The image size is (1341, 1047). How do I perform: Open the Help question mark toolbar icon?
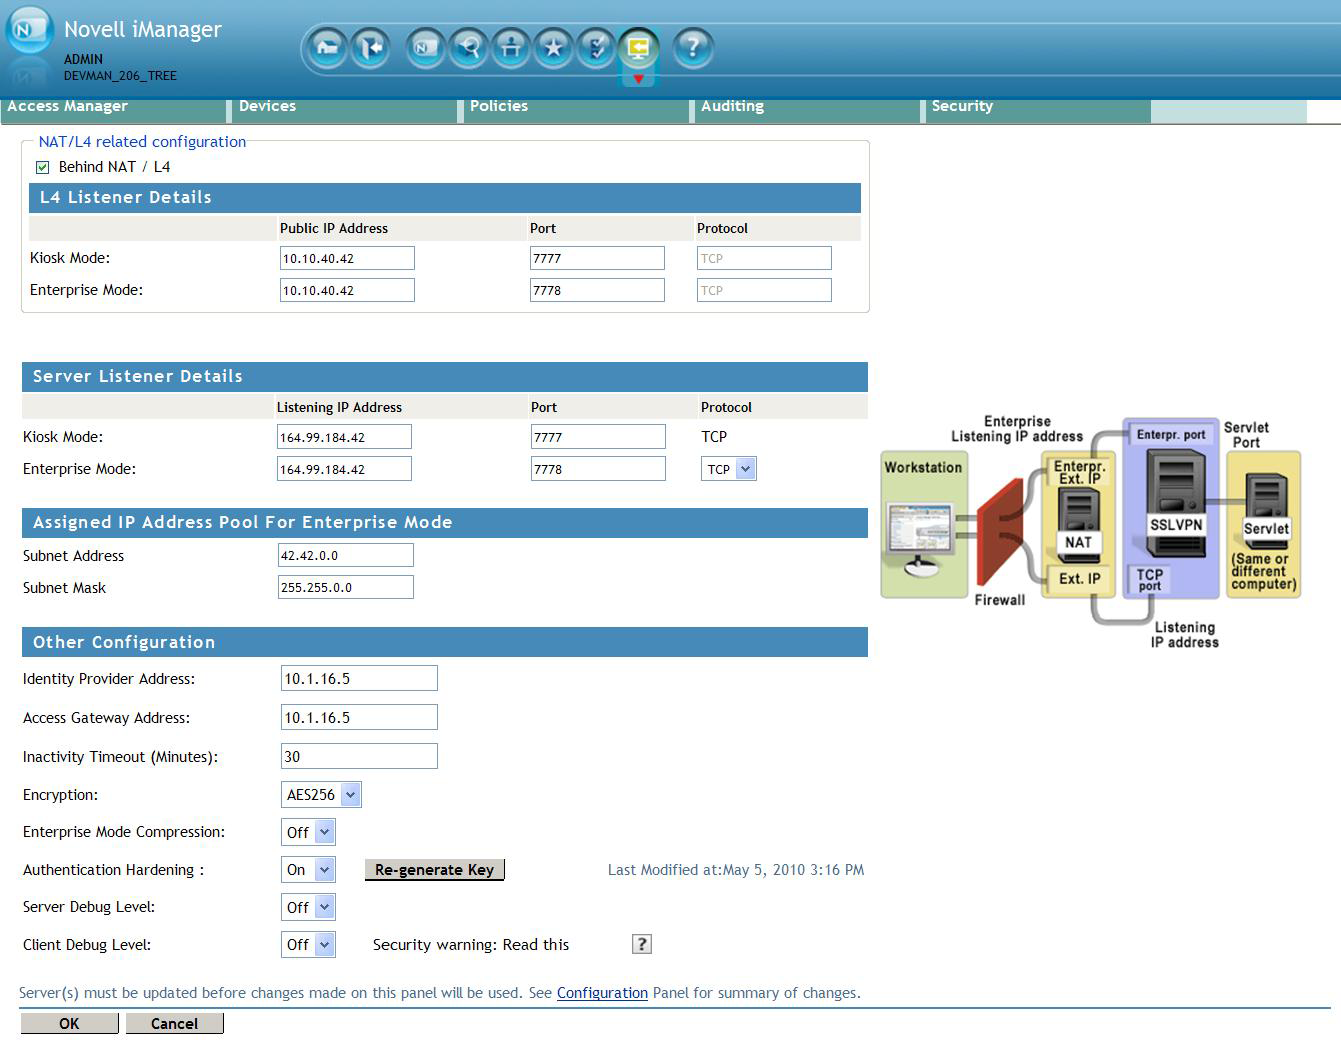pos(693,47)
